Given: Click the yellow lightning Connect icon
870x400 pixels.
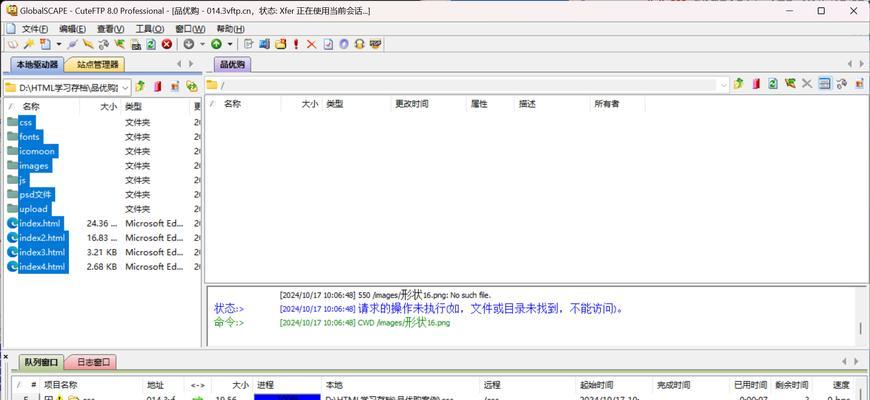Looking at the screenshot, I should [x=88, y=44].
